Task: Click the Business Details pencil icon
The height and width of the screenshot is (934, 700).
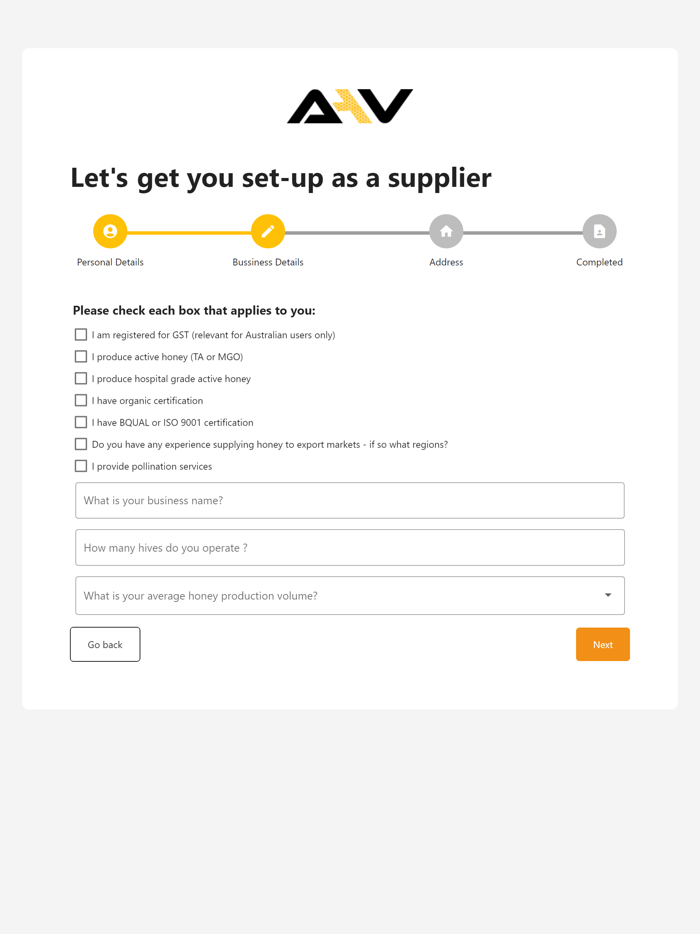Action: [268, 231]
